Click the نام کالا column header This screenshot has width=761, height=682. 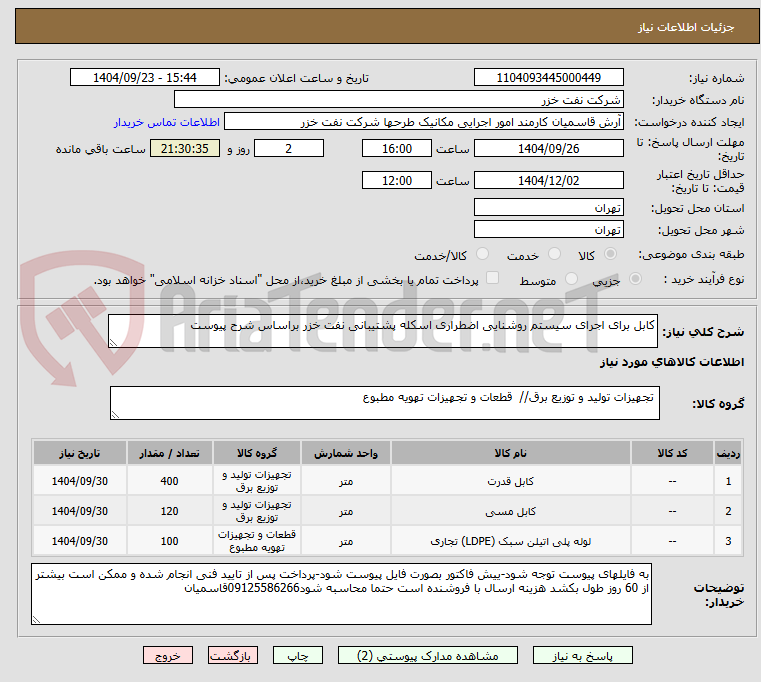pos(510,453)
